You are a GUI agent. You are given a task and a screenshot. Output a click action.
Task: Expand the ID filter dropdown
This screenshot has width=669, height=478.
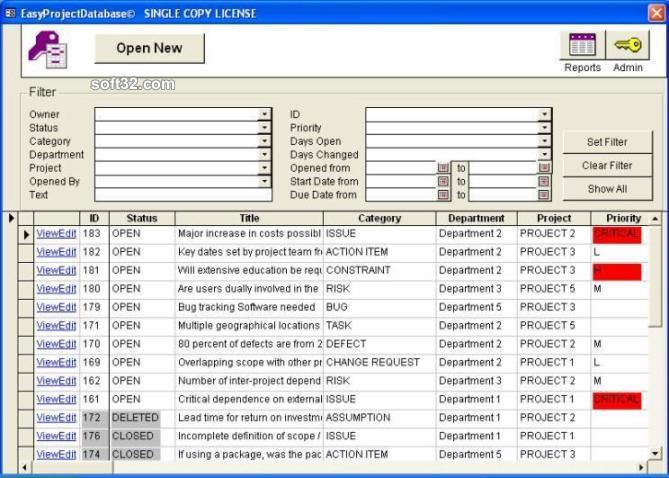pyautogui.click(x=544, y=114)
